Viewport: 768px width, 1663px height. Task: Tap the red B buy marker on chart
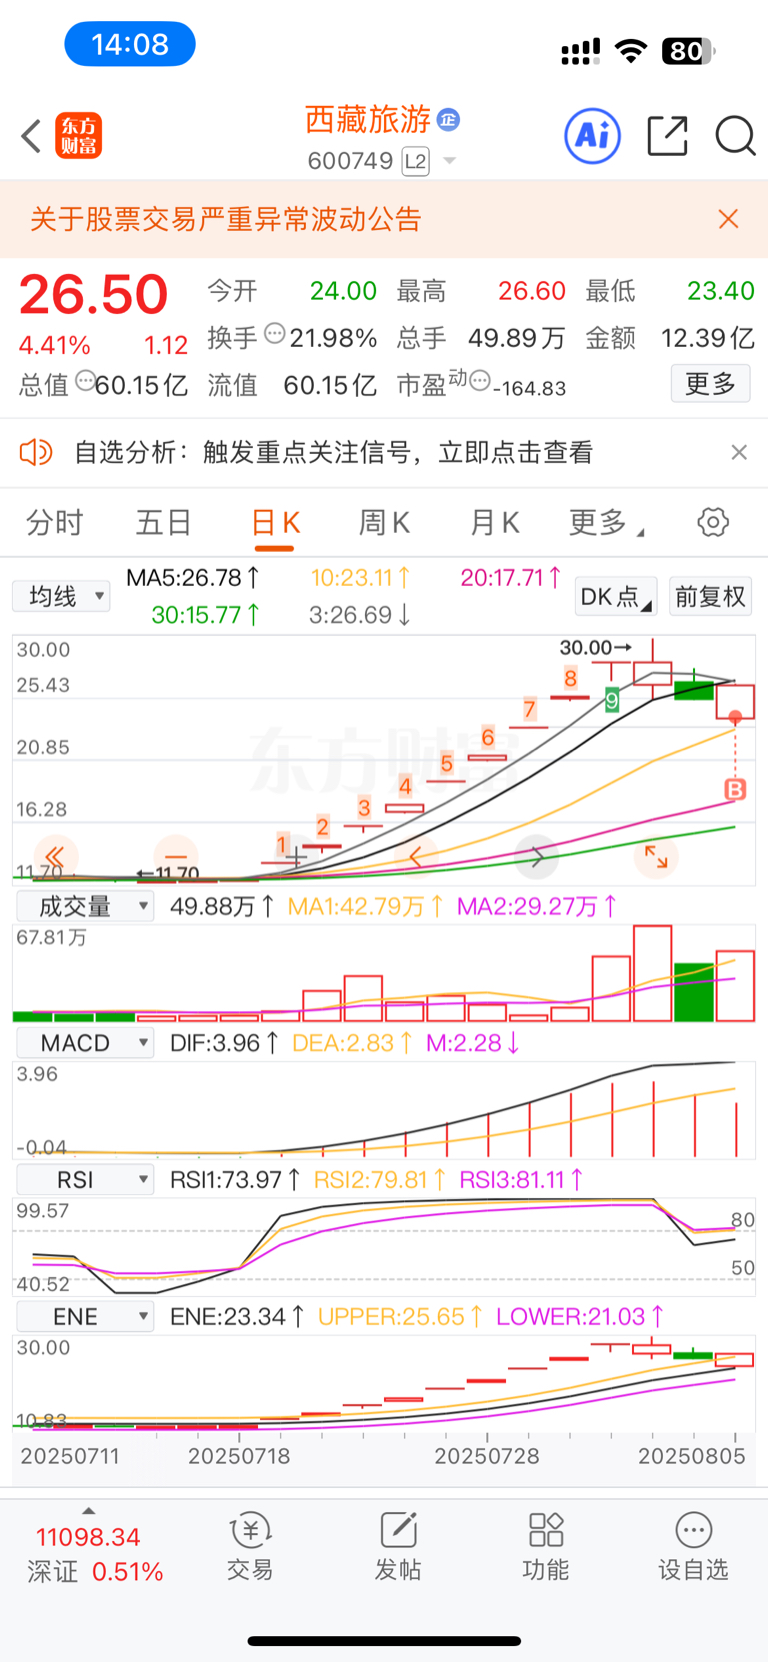[735, 790]
